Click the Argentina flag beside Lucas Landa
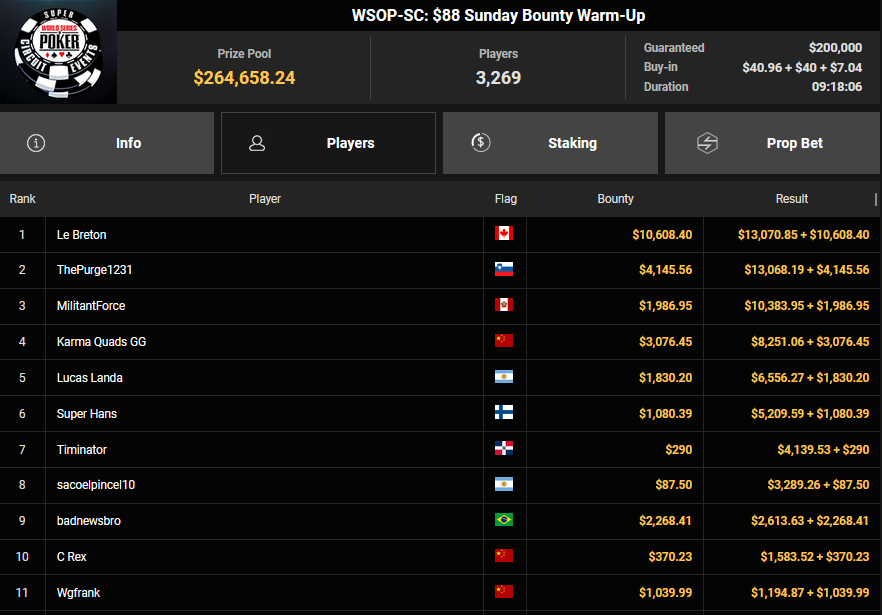The width and height of the screenshot is (882, 615). (x=504, y=377)
